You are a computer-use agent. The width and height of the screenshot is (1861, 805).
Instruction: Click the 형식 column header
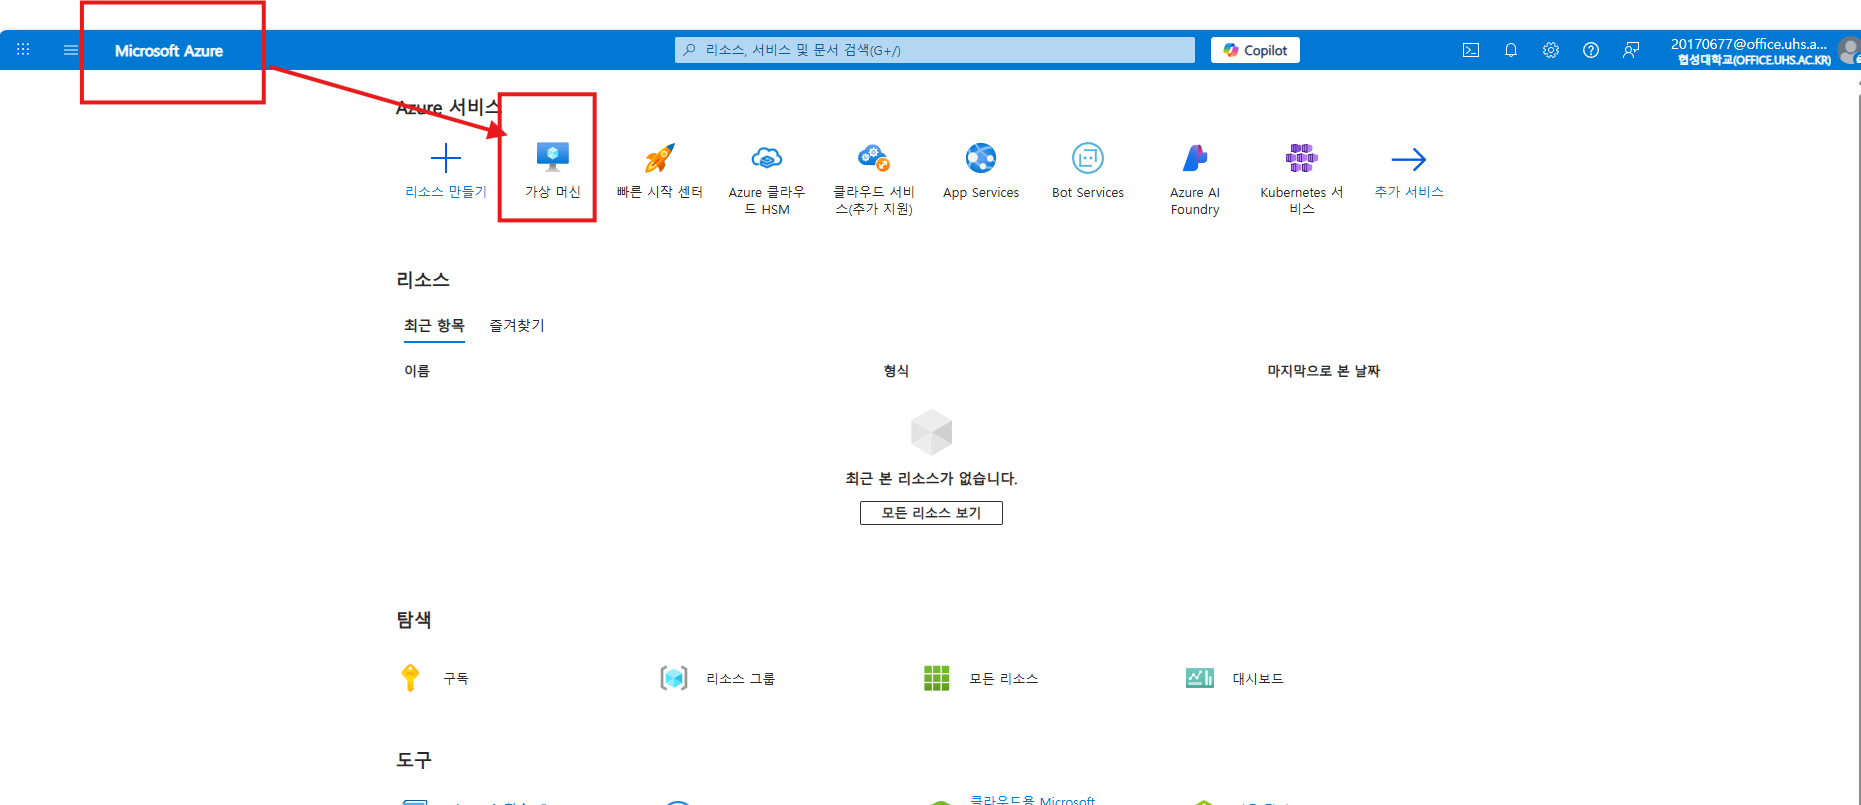(x=896, y=371)
